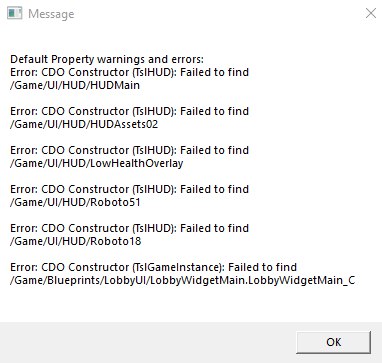Click the error line above HUDMain path
Image resolution: width=382 pixels, height=363 pixels.
tap(129, 72)
